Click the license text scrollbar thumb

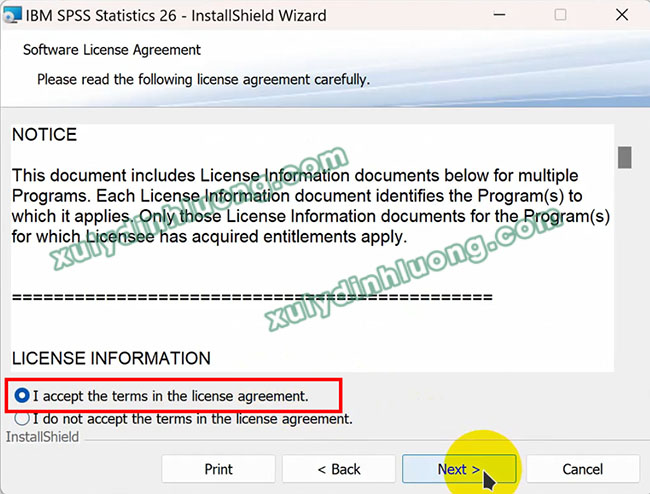624,157
